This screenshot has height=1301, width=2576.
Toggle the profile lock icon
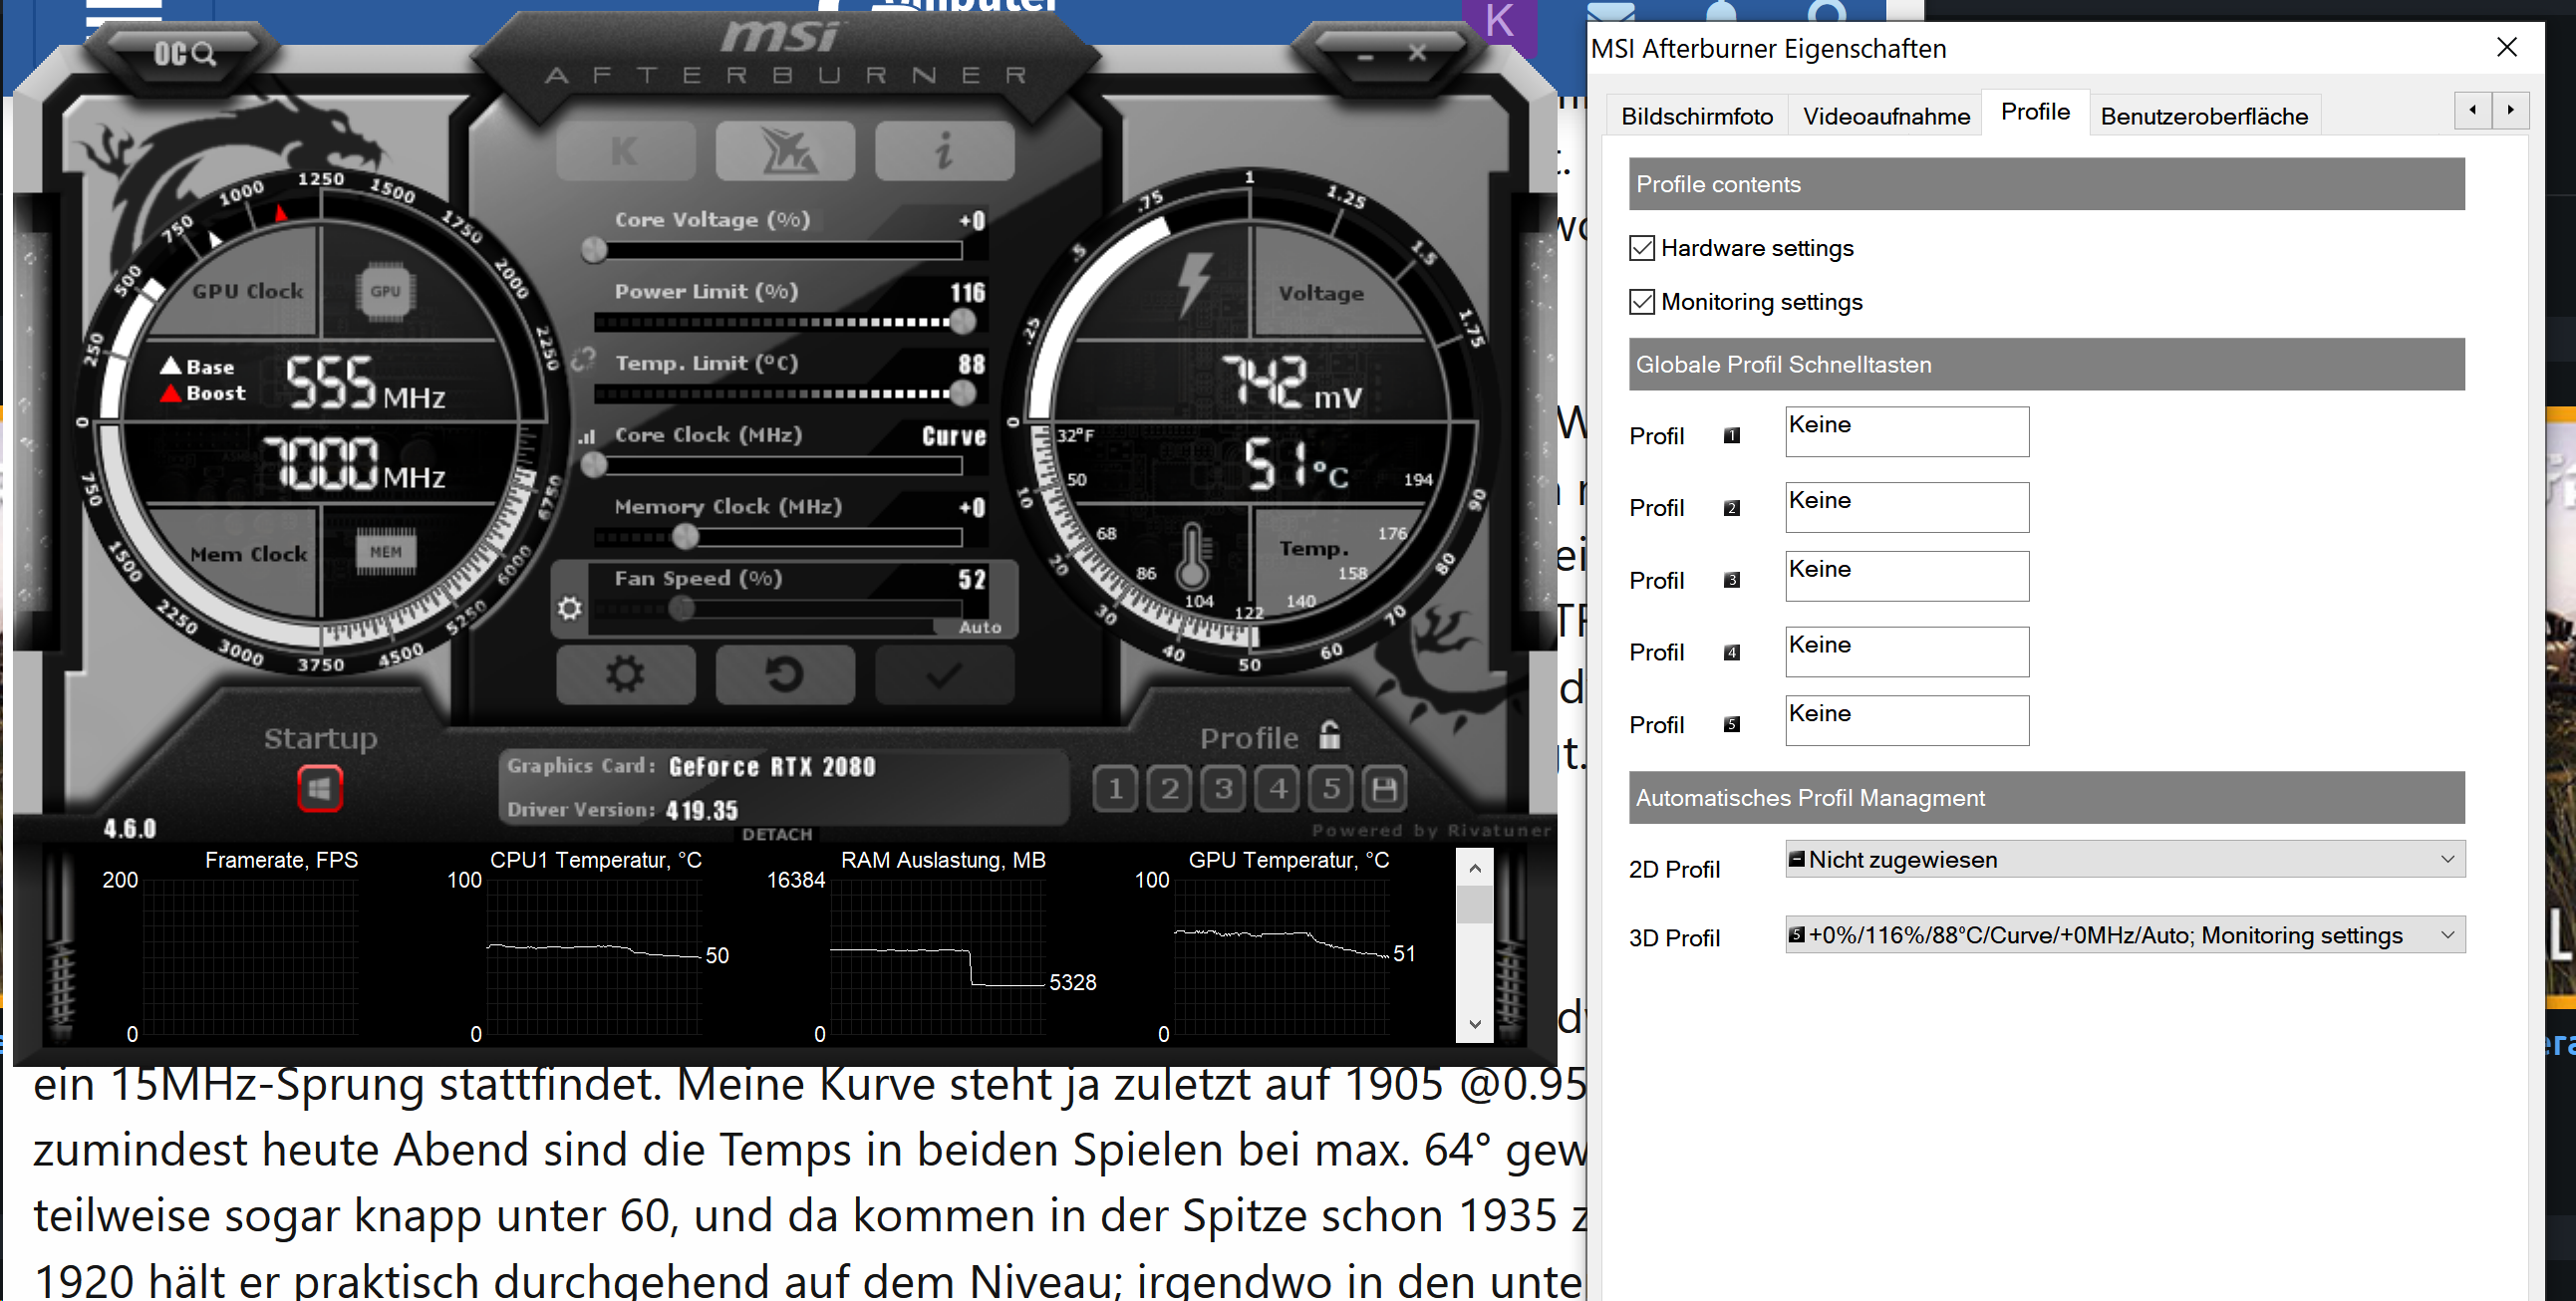click(1329, 736)
